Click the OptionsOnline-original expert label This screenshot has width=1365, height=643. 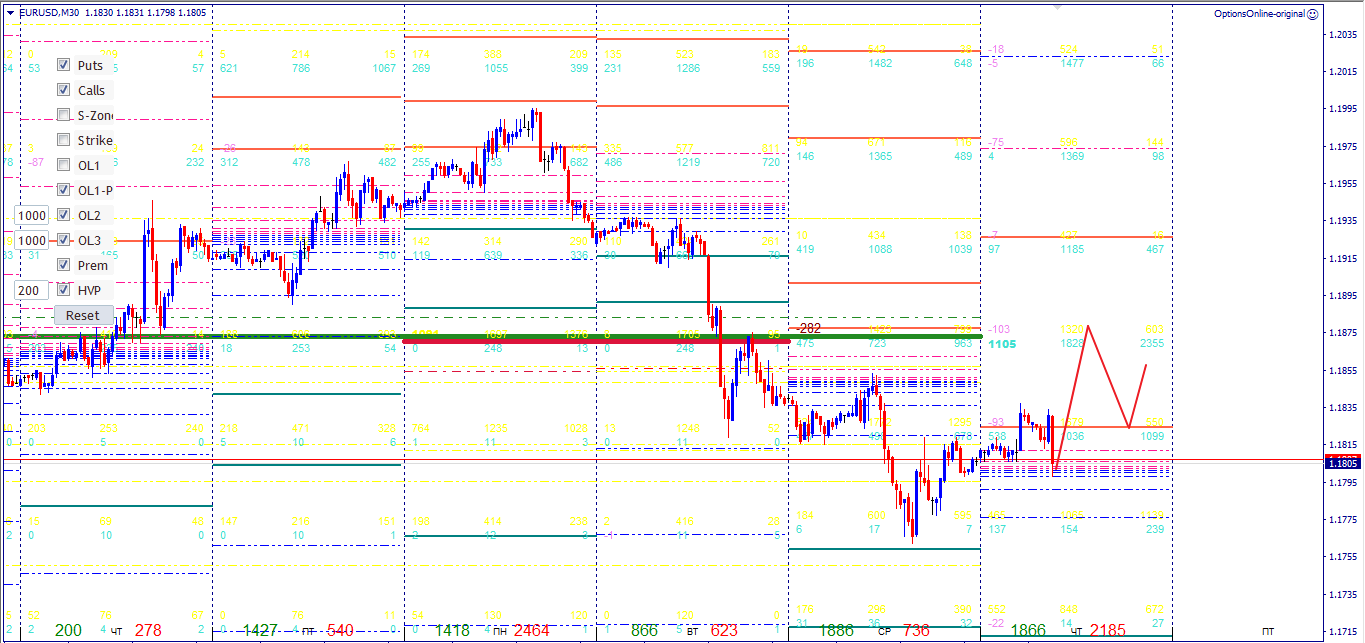tap(1259, 14)
